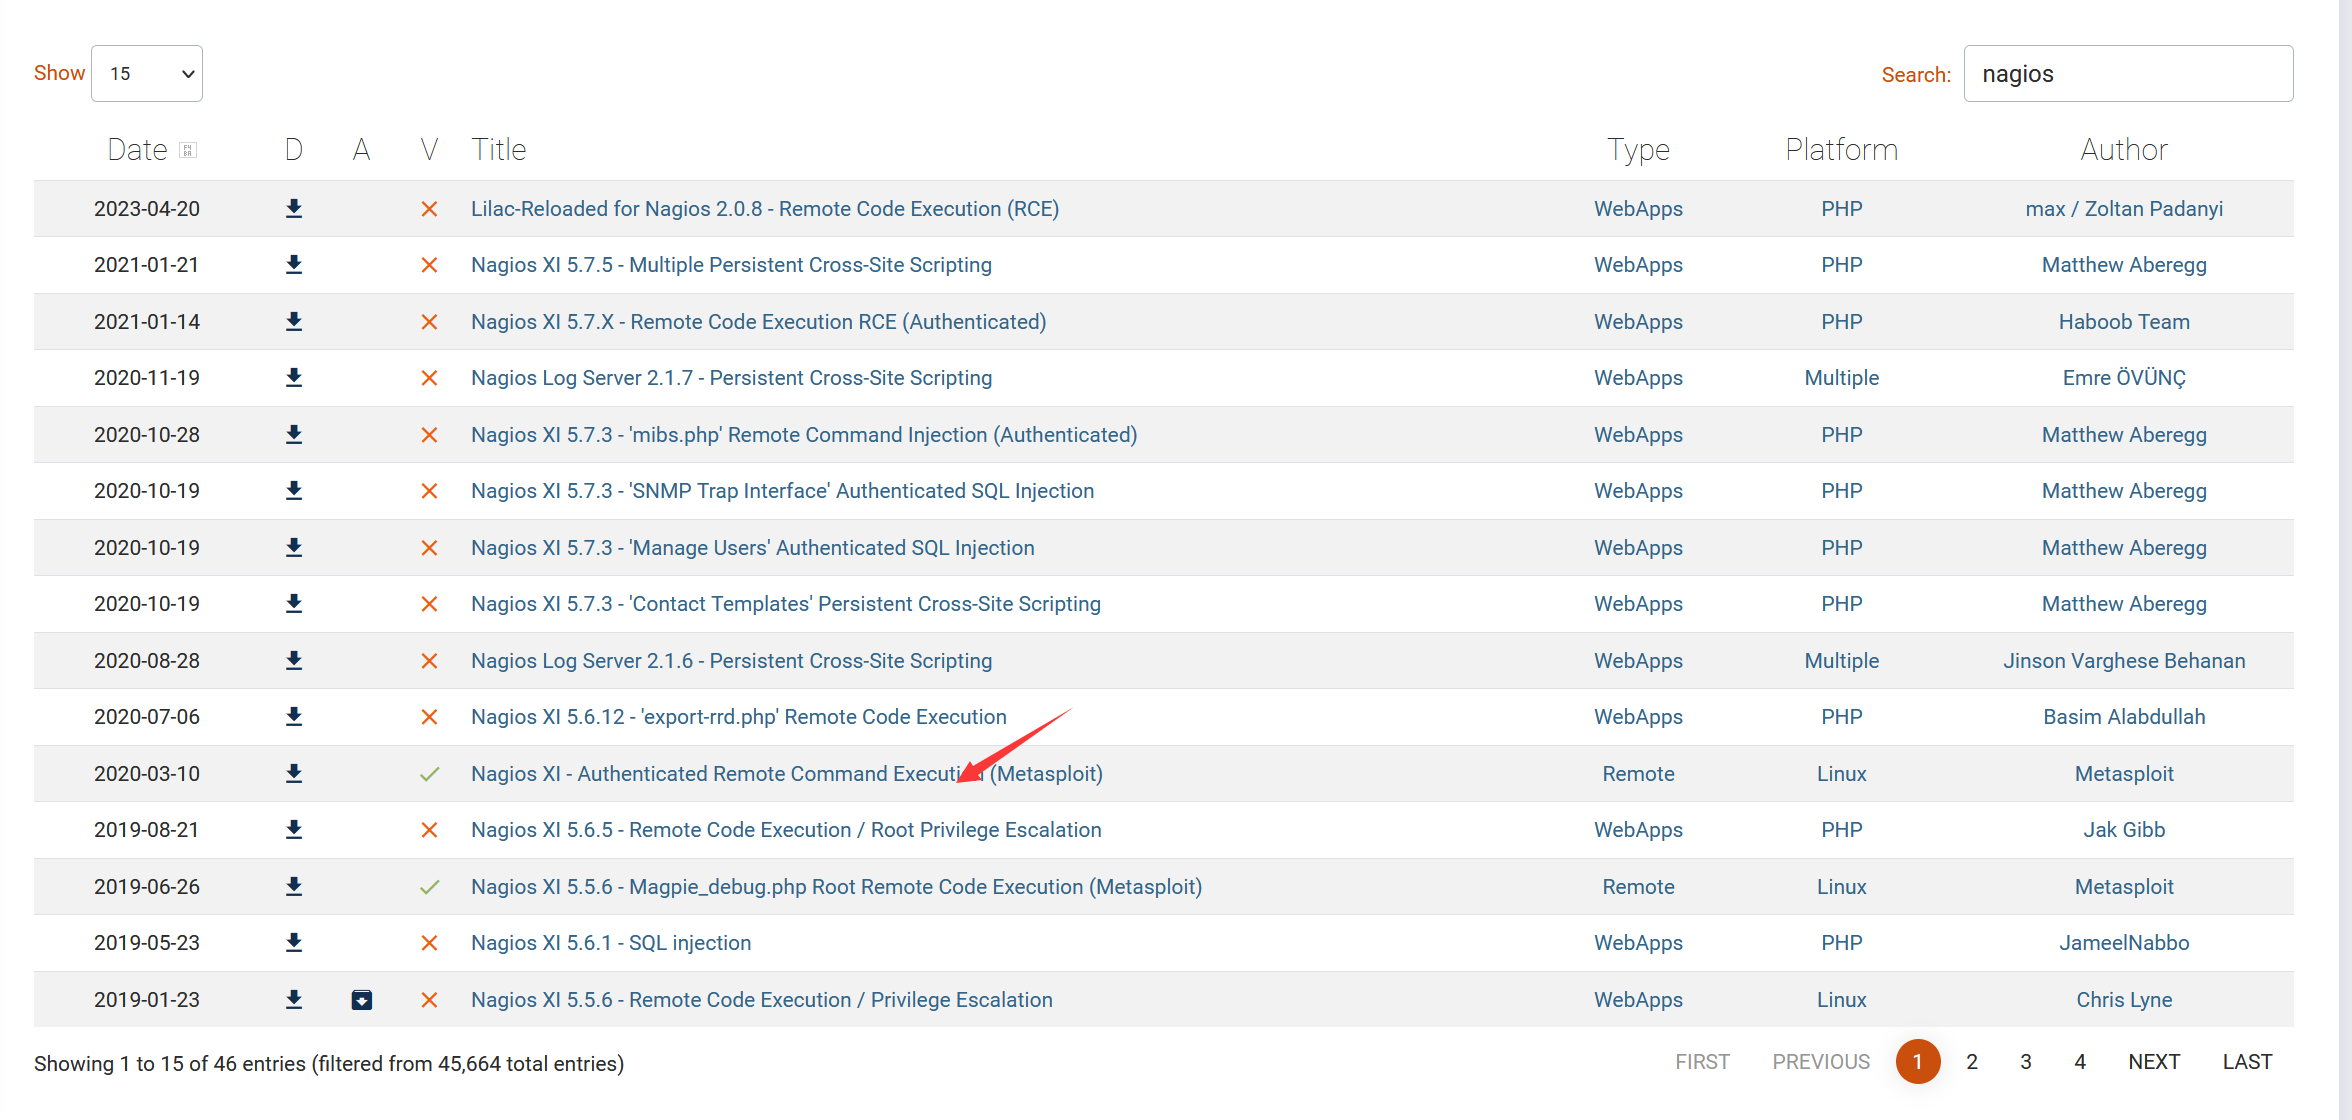This screenshot has height=1120, width=2352.
Task: Open author Matthew Aberegg on 2021-01-21 row
Action: click(x=2123, y=265)
